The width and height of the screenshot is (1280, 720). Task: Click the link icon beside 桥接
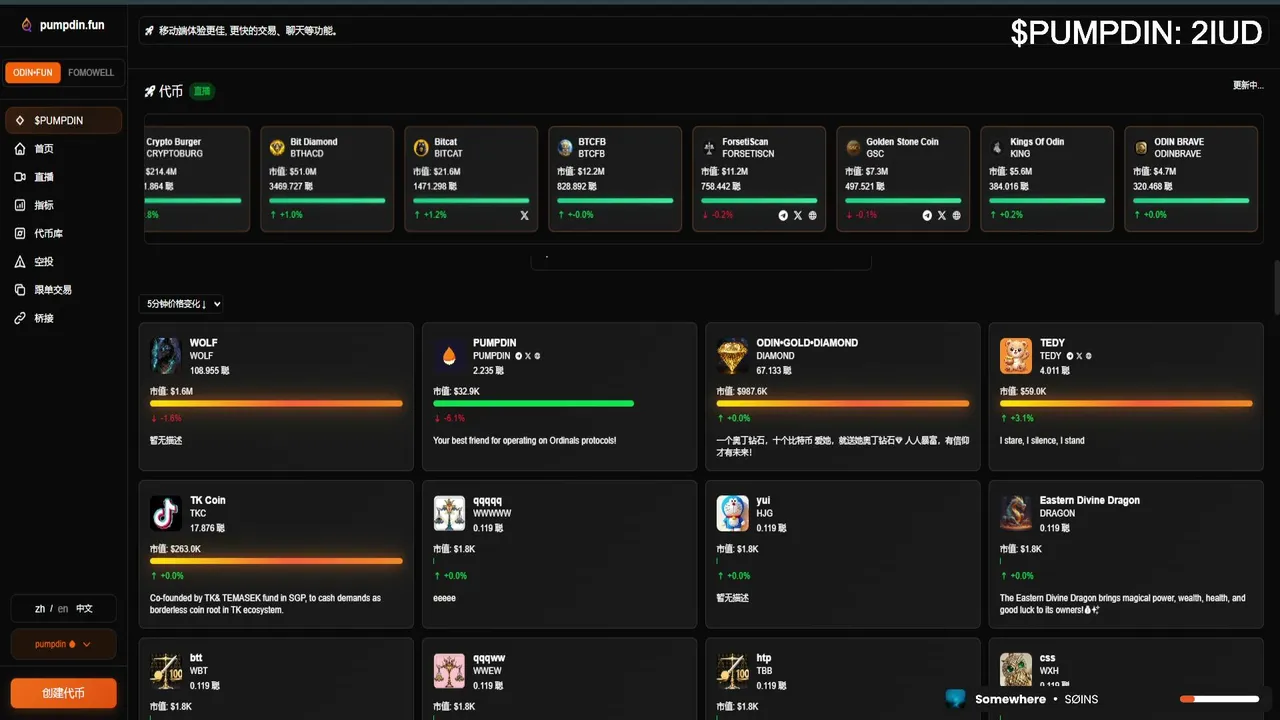coord(20,318)
